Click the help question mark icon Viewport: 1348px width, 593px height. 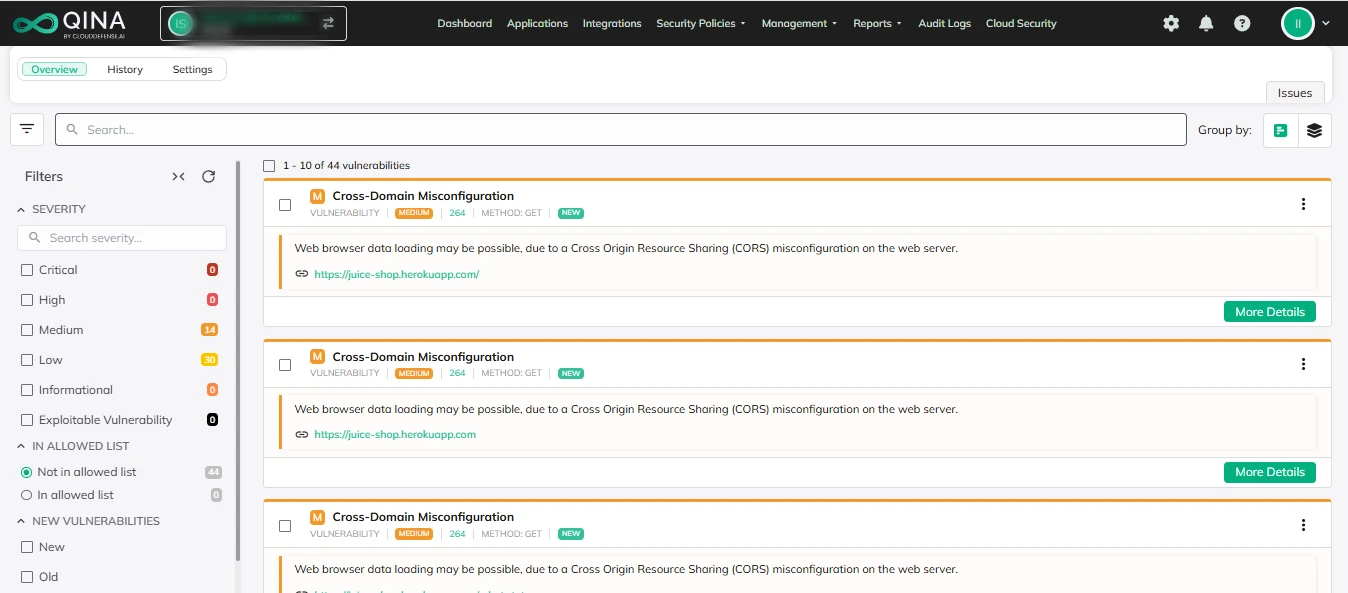click(1242, 23)
